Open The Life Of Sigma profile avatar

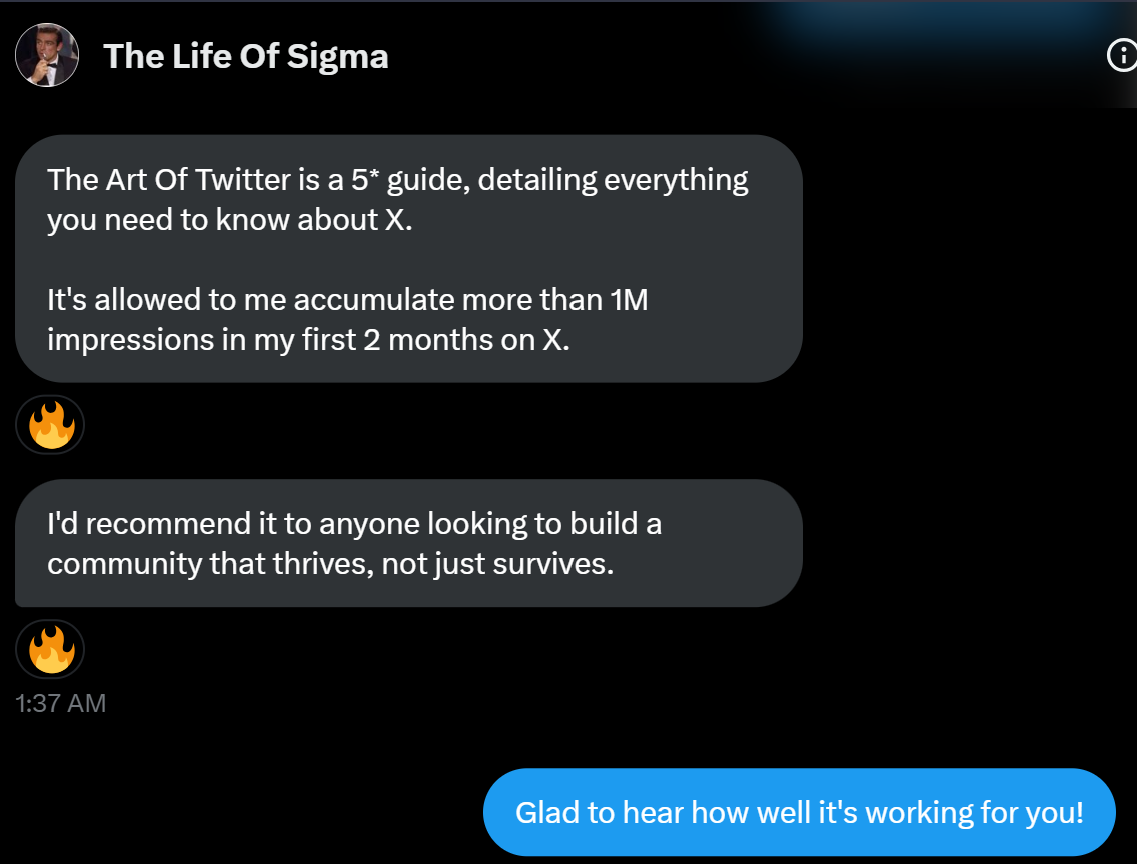pos(47,55)
